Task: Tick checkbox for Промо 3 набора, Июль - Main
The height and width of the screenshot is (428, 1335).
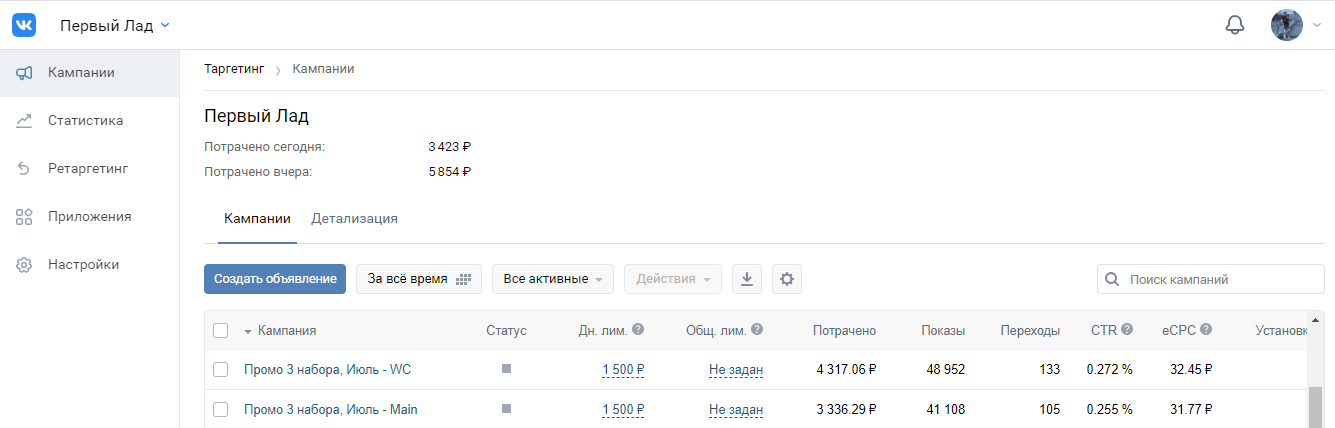Action: pos(221,410)
